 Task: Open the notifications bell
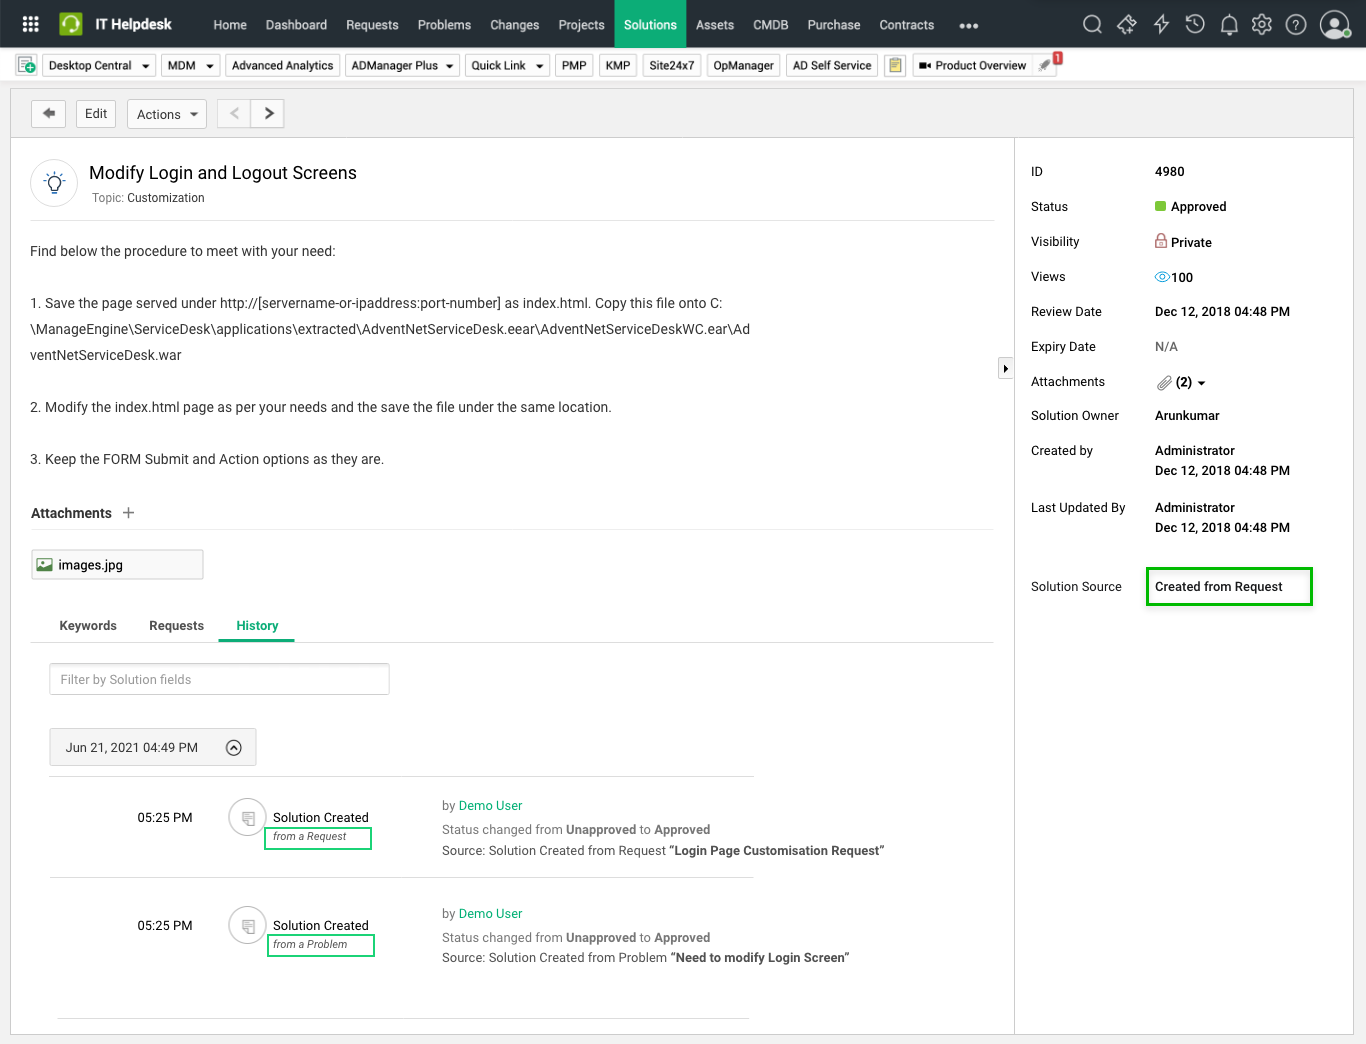click(1229, 25)
